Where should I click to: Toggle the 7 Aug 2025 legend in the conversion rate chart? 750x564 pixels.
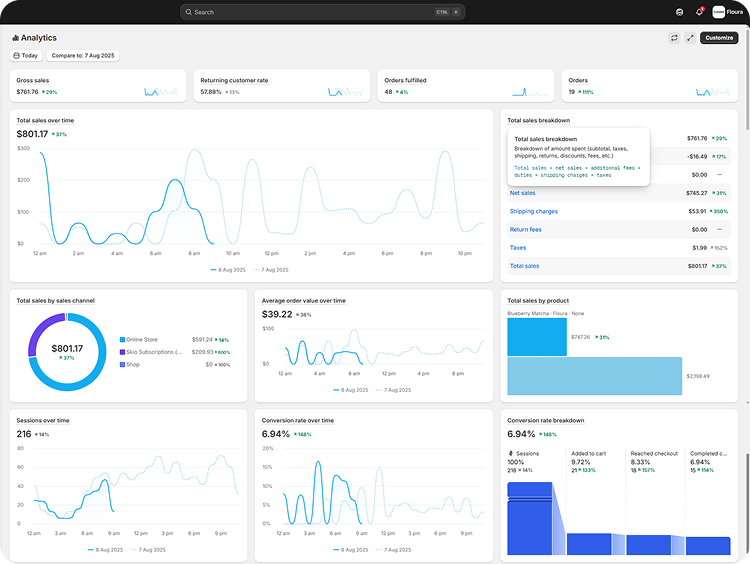tap(394, 550)
